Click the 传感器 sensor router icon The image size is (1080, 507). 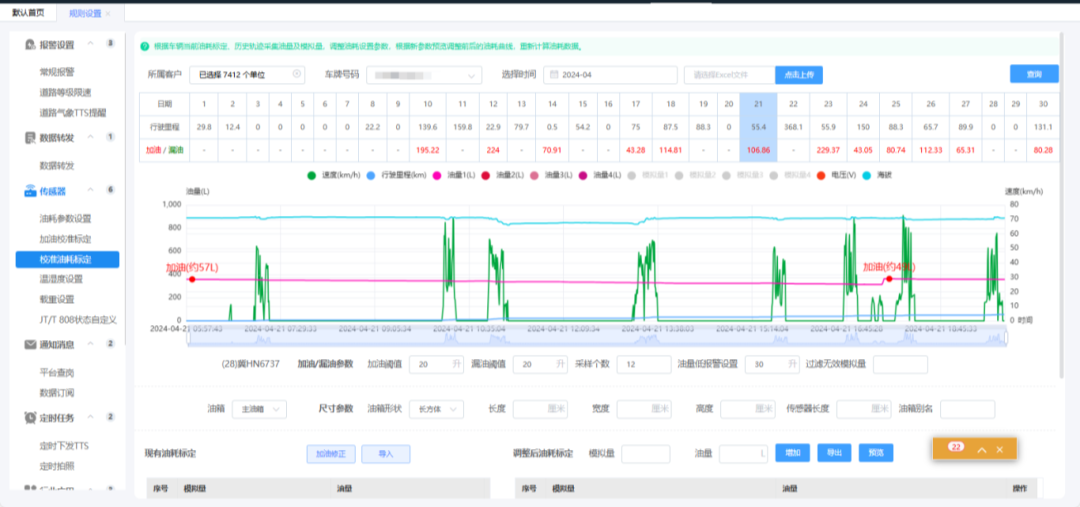[30, 191]
